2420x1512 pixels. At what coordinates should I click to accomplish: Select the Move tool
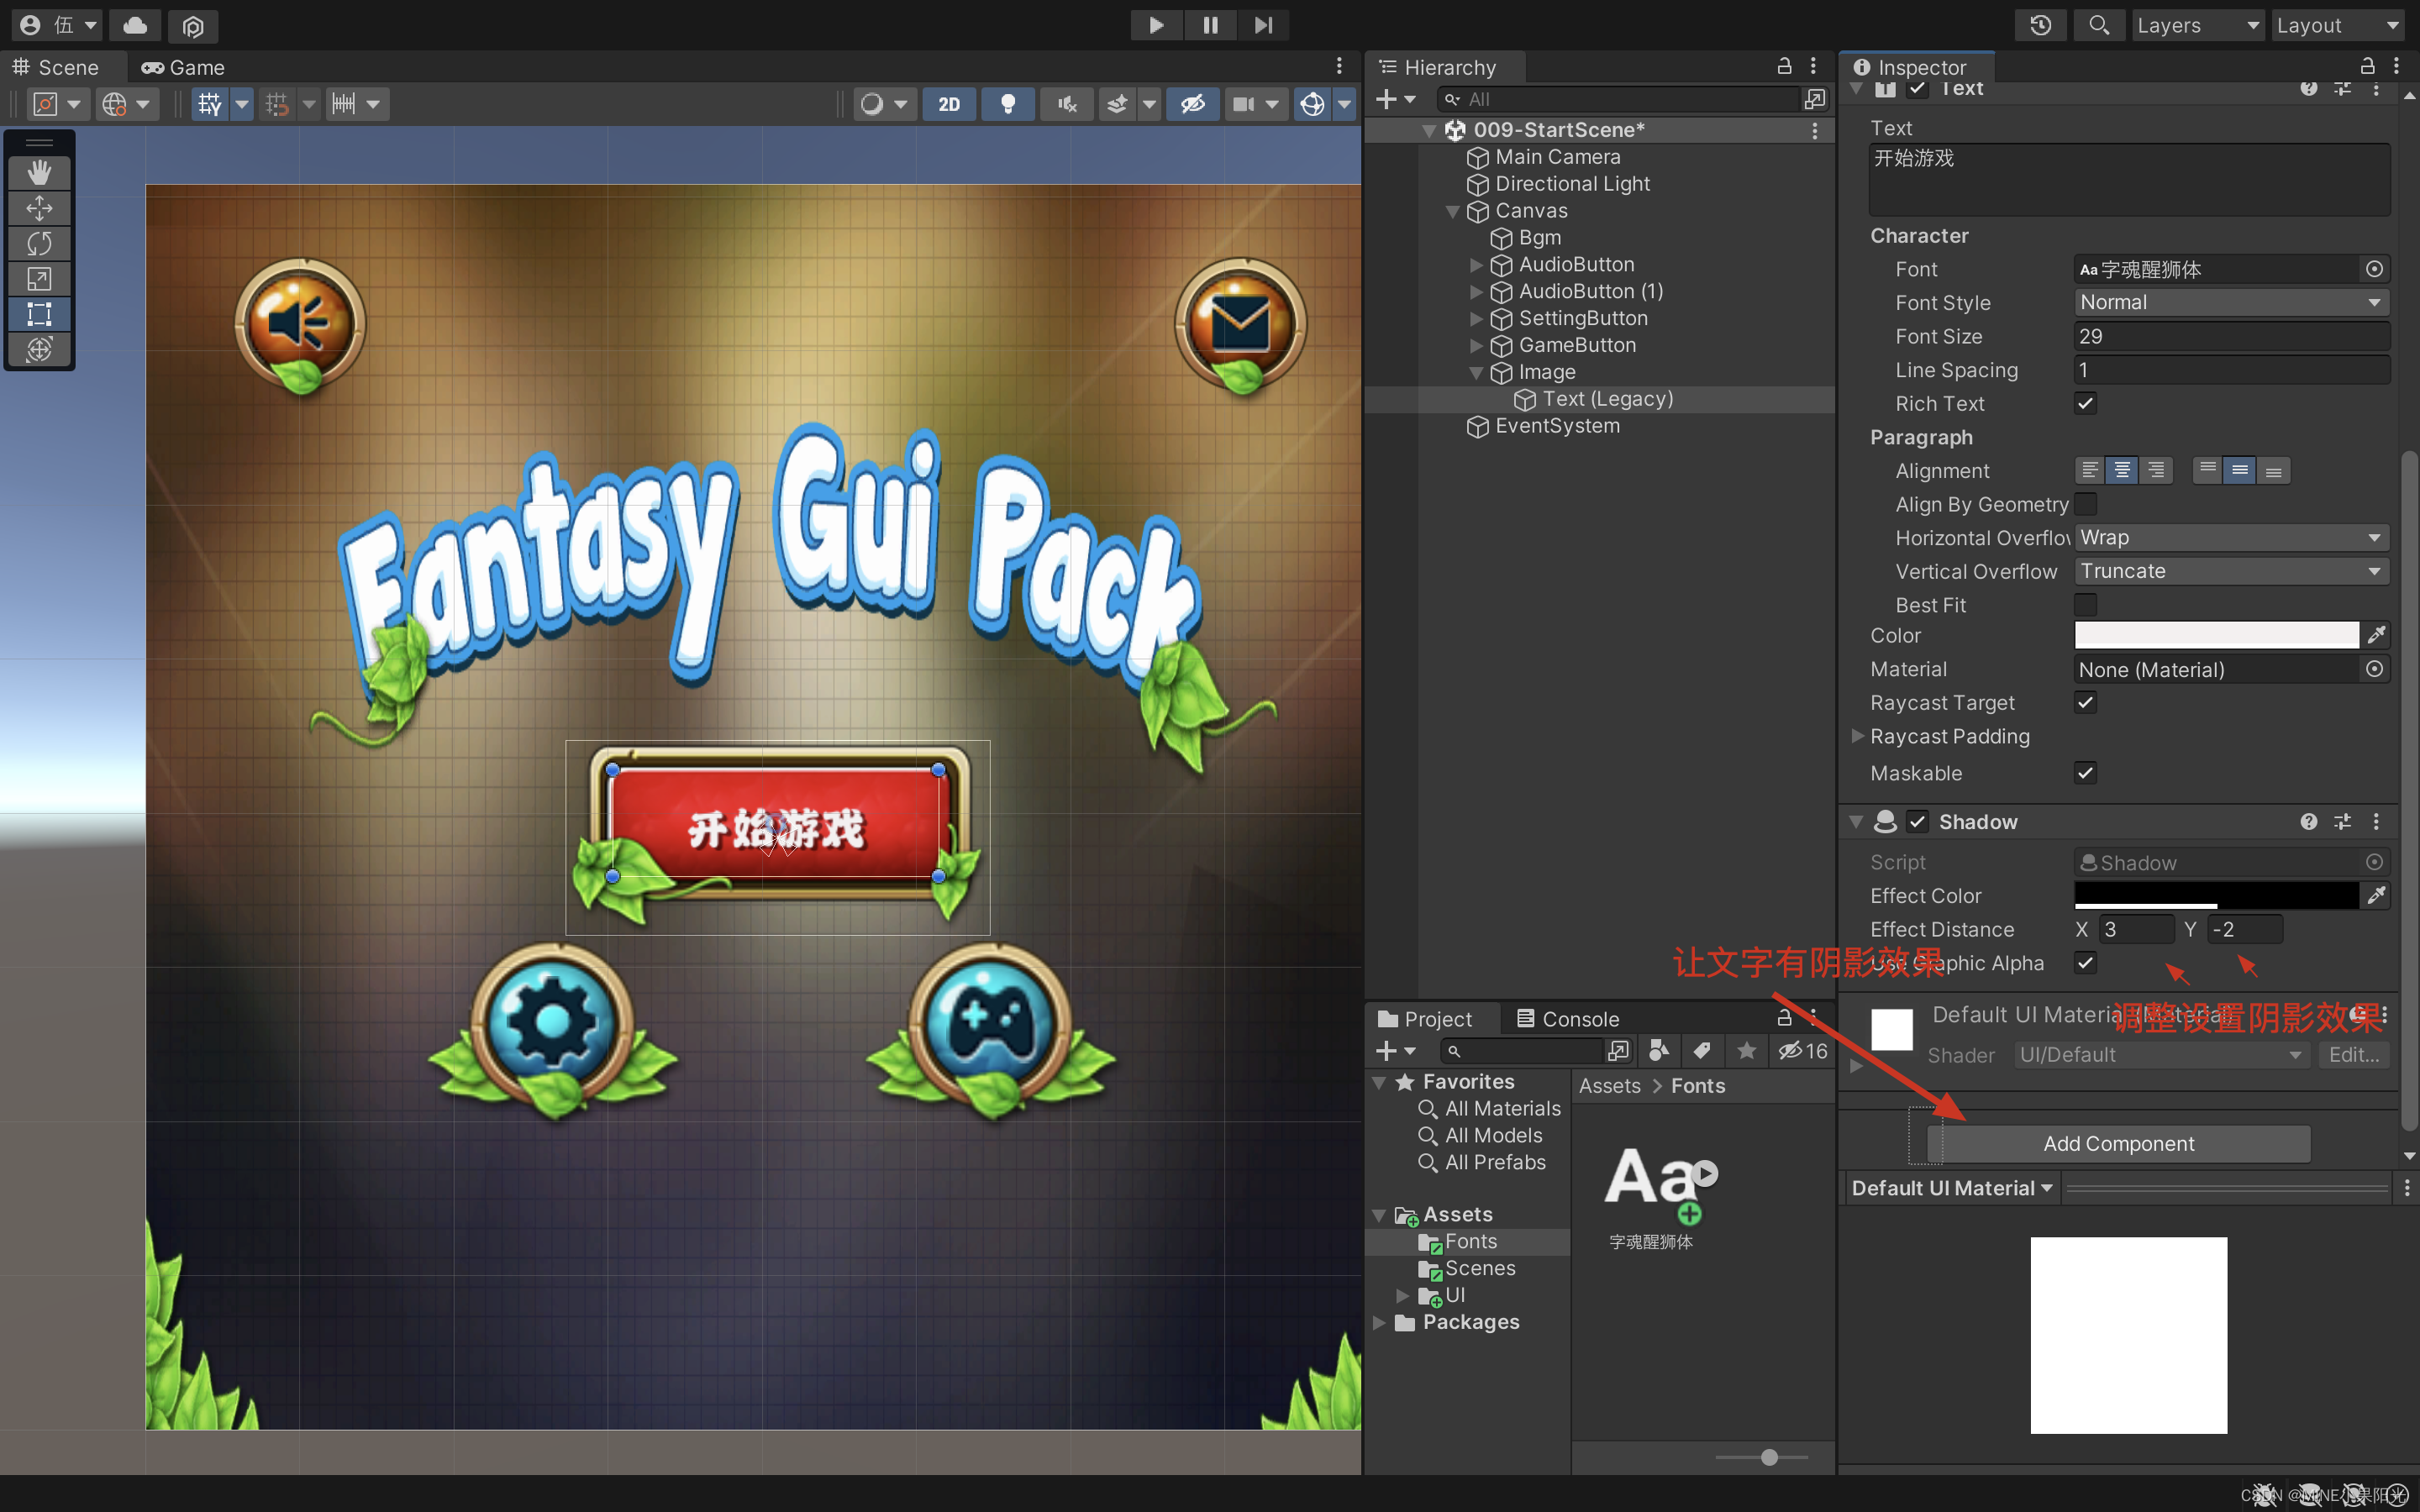point(39,208)
